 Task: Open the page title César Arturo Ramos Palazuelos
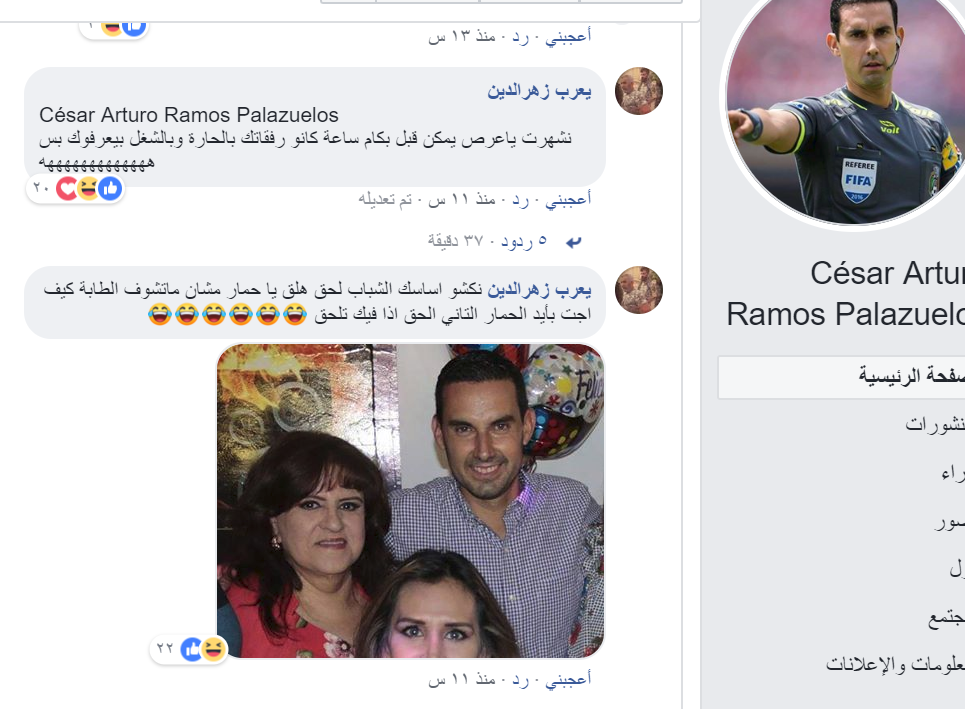846,294
